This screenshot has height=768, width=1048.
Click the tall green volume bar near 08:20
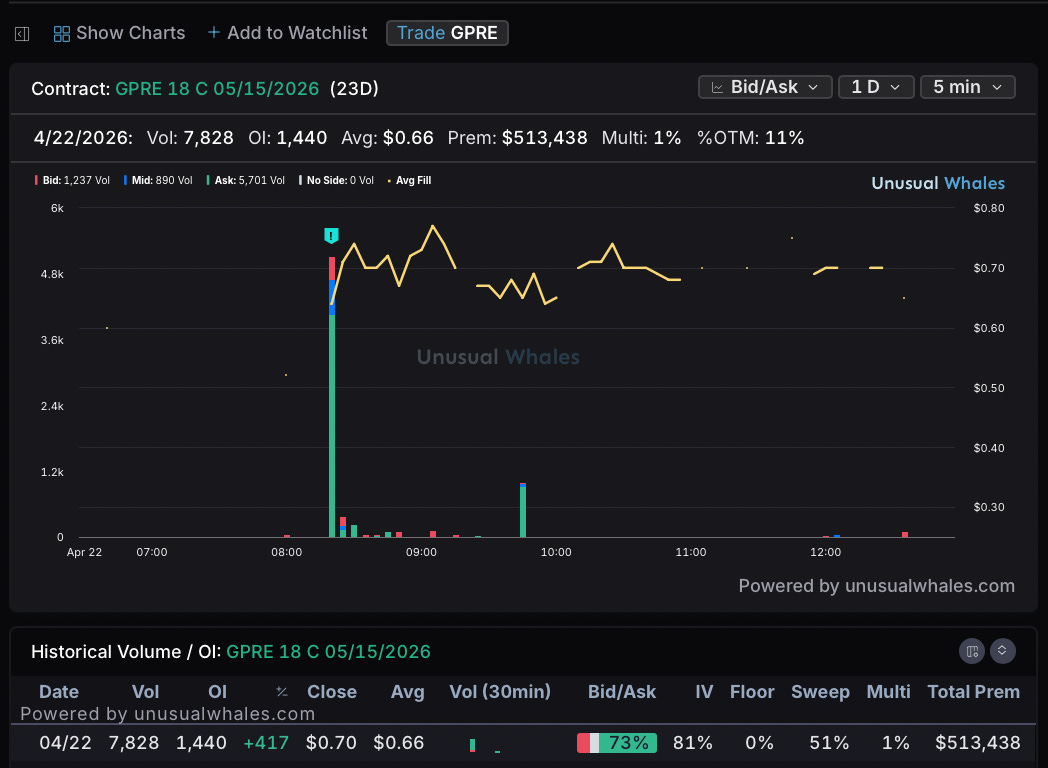tap(332, 425)
